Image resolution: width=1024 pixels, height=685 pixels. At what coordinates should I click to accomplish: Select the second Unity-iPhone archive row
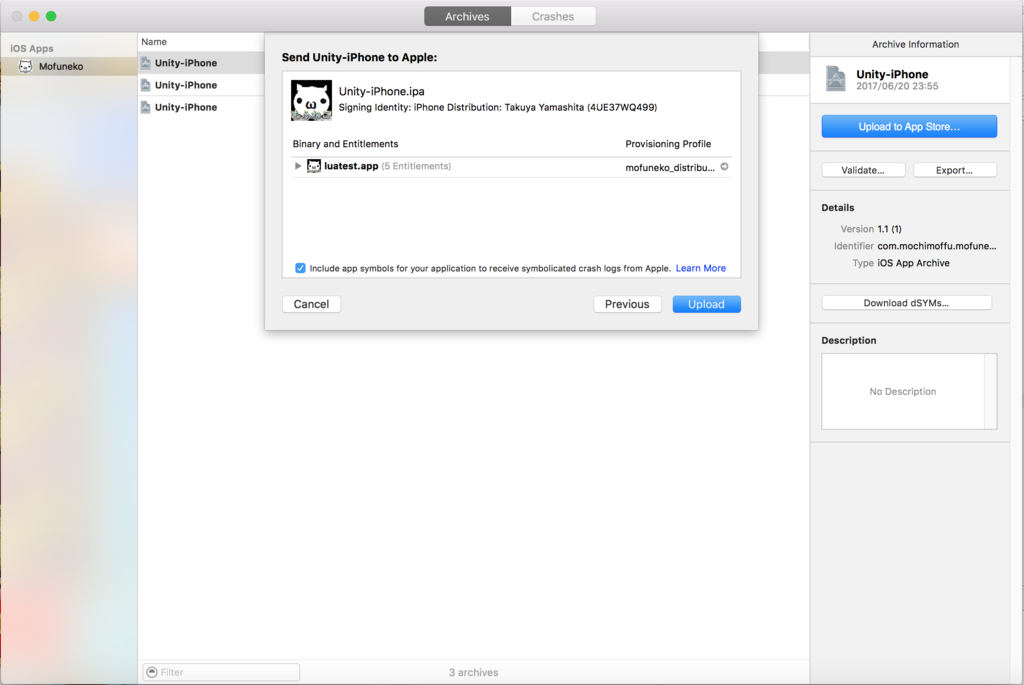201,86
